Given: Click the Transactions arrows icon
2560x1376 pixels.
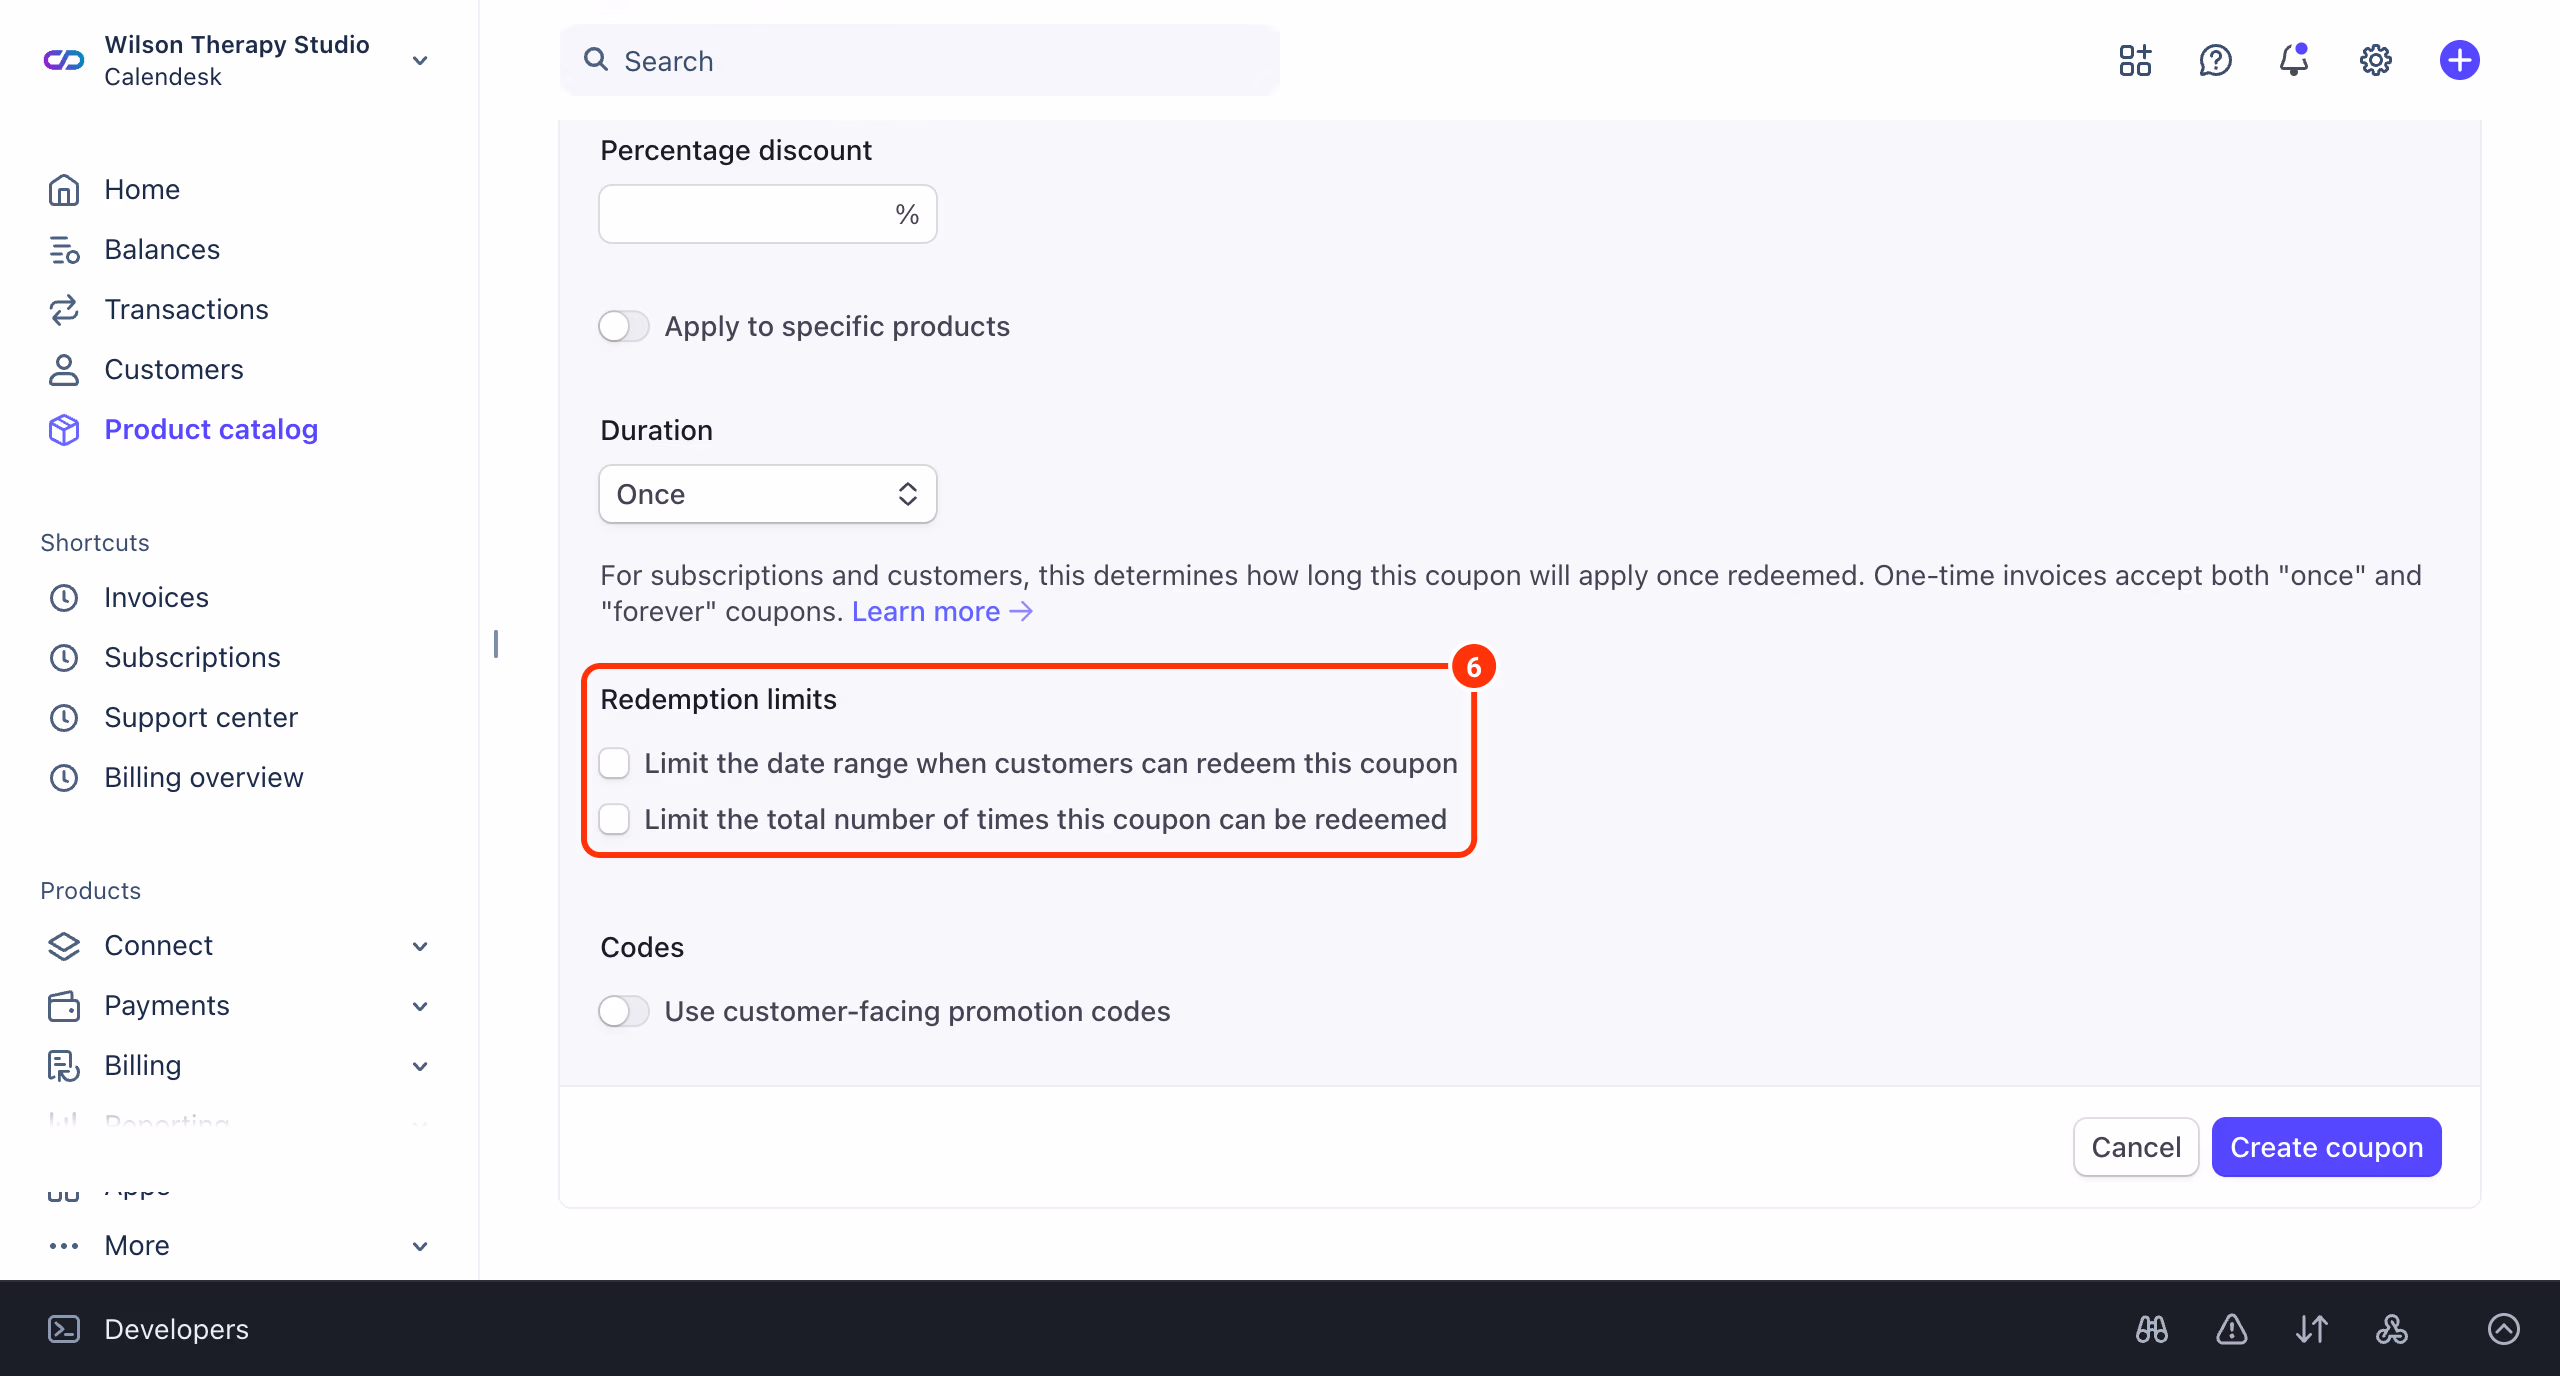Looking at the screenshot, I should click(64, 310).
